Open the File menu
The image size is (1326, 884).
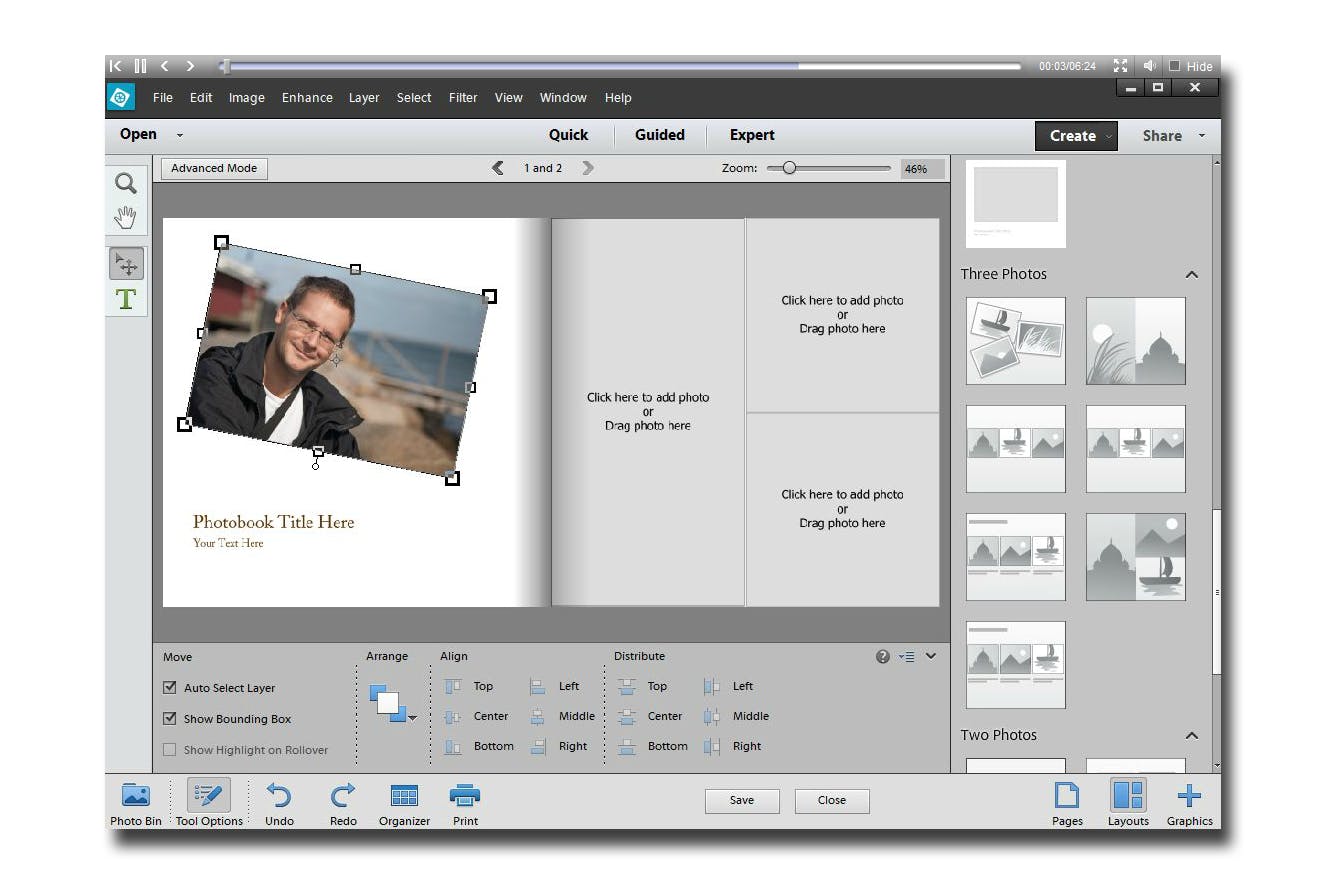tap(163, 98)
